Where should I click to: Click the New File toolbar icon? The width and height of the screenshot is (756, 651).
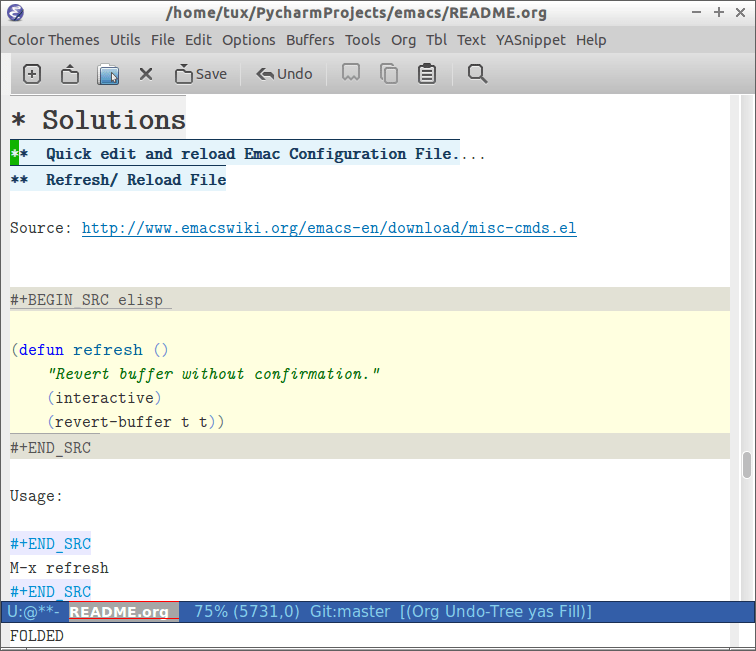pyautogui.click(x=32, y=74)
